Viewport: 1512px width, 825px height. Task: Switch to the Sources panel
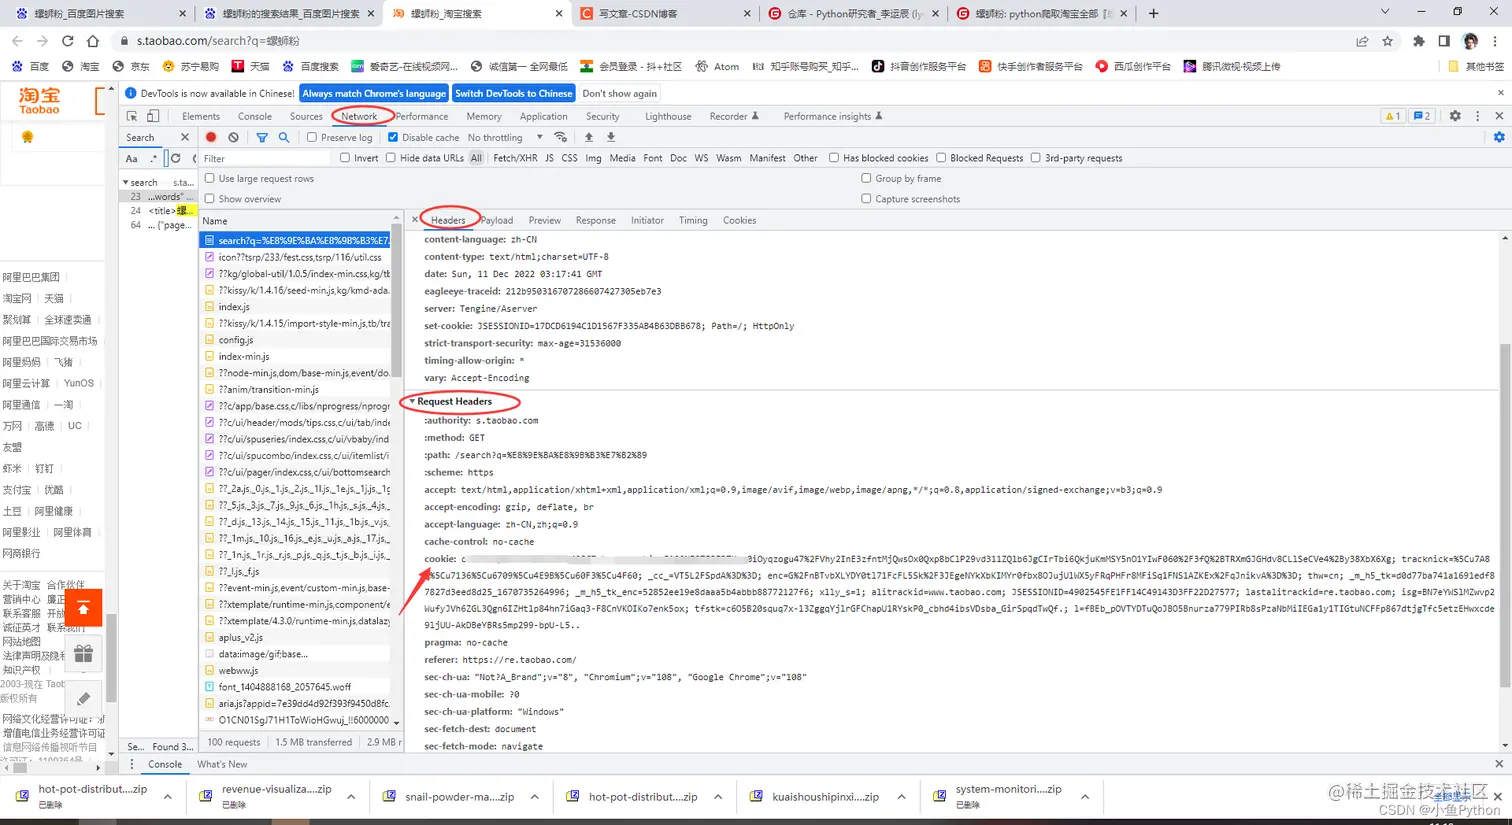click(x=306, y=116)
